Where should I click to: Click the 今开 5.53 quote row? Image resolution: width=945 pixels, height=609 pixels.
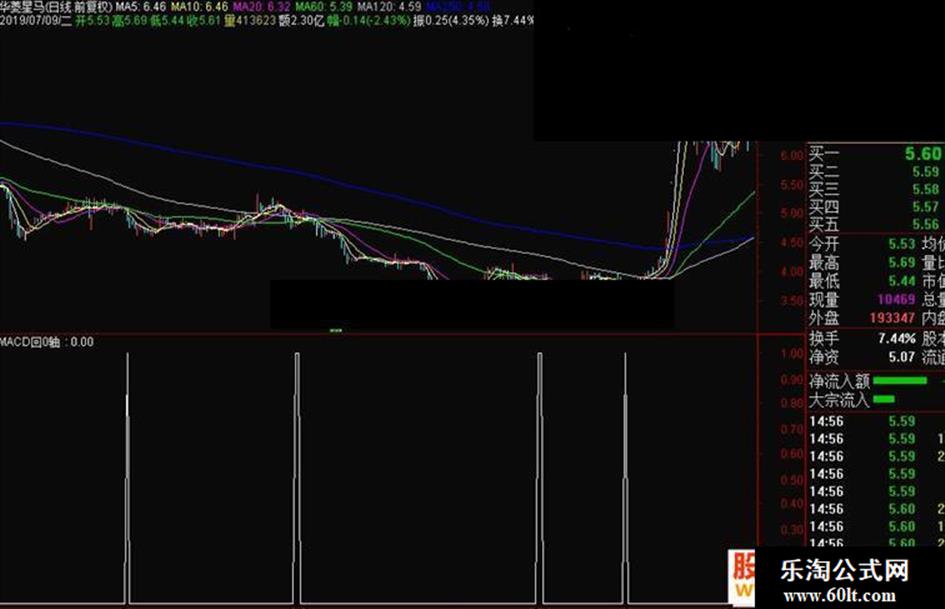862,244
